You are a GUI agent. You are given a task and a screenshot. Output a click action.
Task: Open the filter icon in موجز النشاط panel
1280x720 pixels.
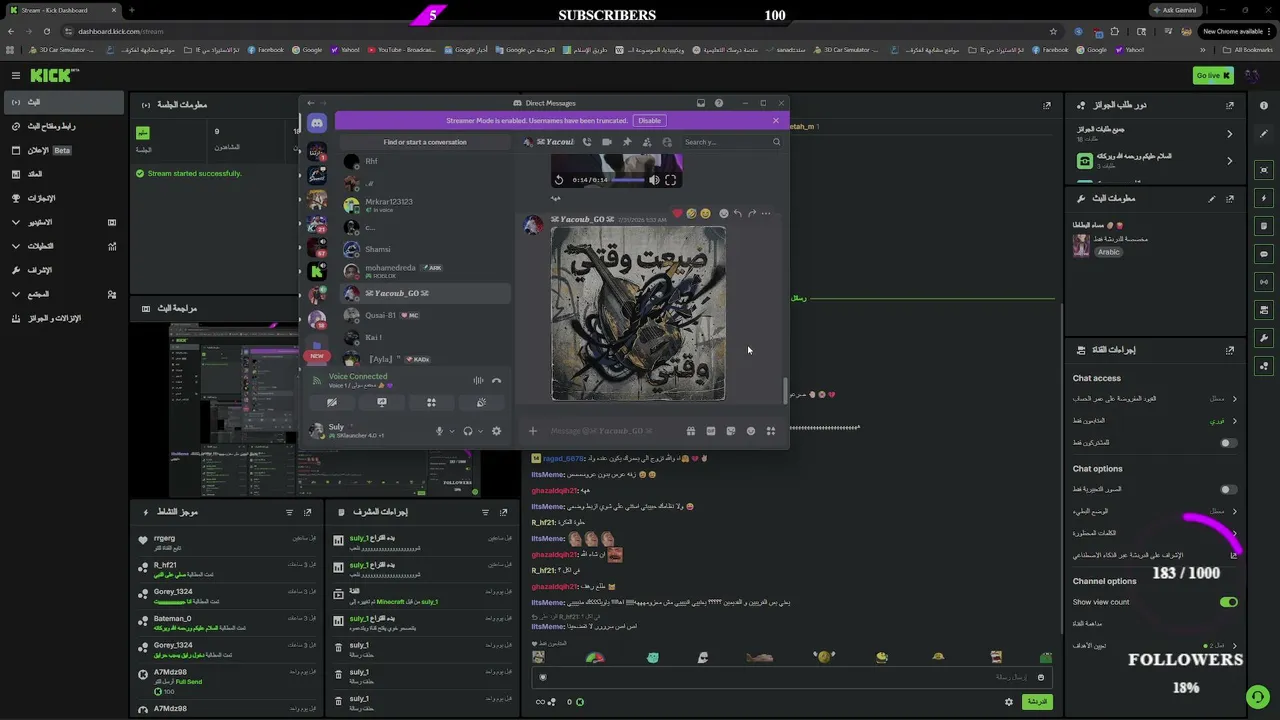click(290, 512)
